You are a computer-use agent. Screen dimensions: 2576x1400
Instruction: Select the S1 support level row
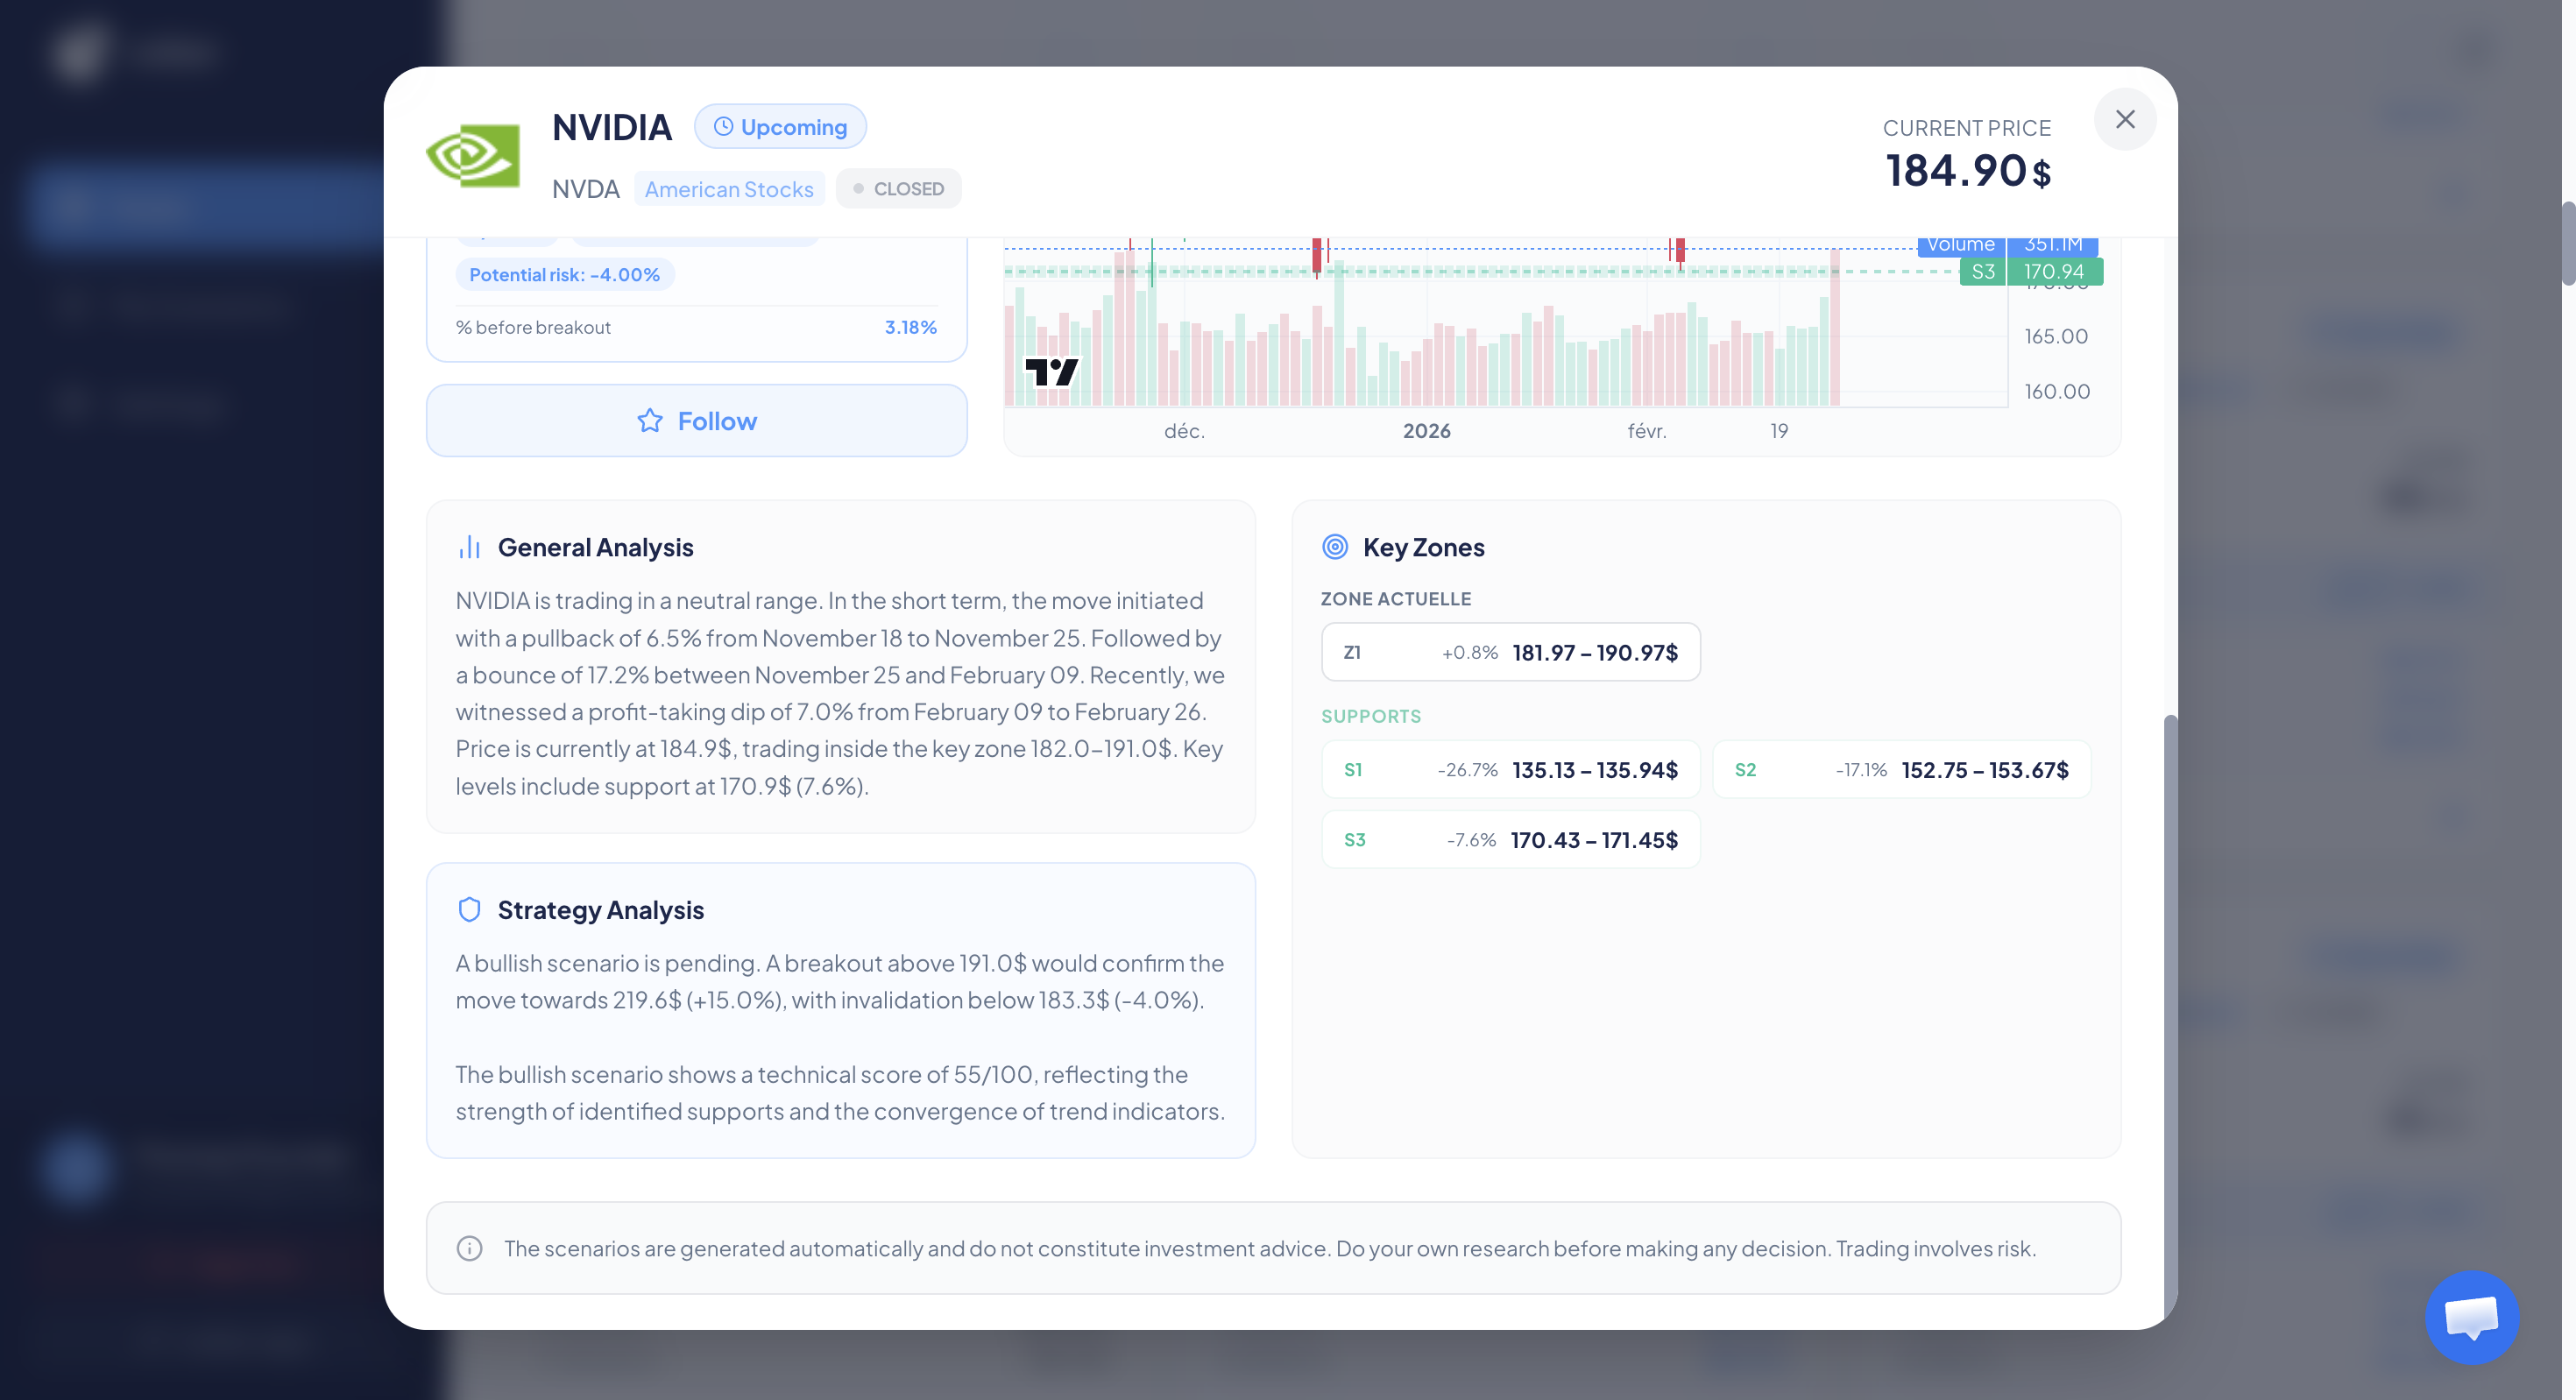(1510, 769)
